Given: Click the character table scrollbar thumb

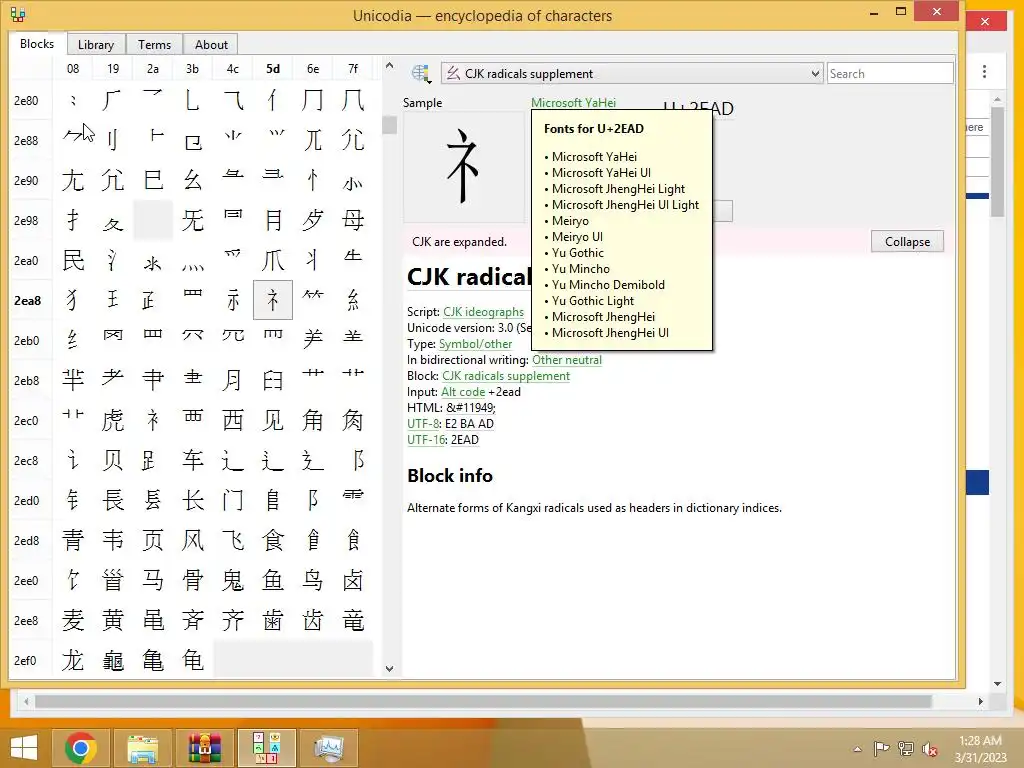Looking at the screenshot, I should tap(389, 124).
